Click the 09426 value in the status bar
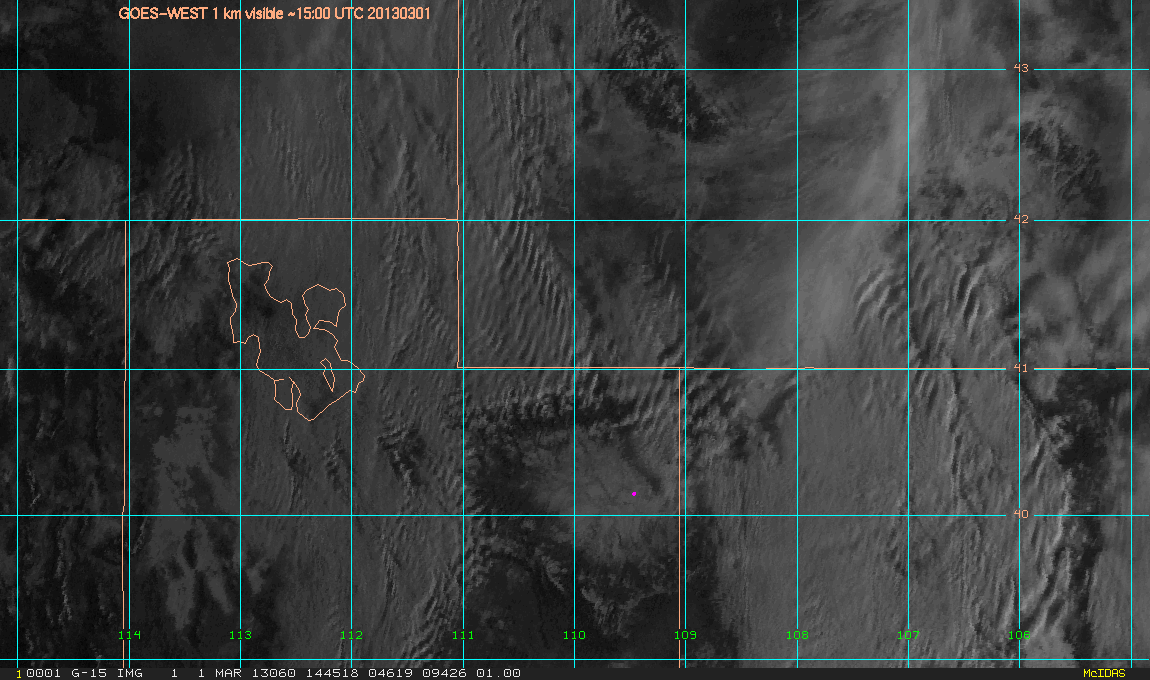 click(445, 673)
